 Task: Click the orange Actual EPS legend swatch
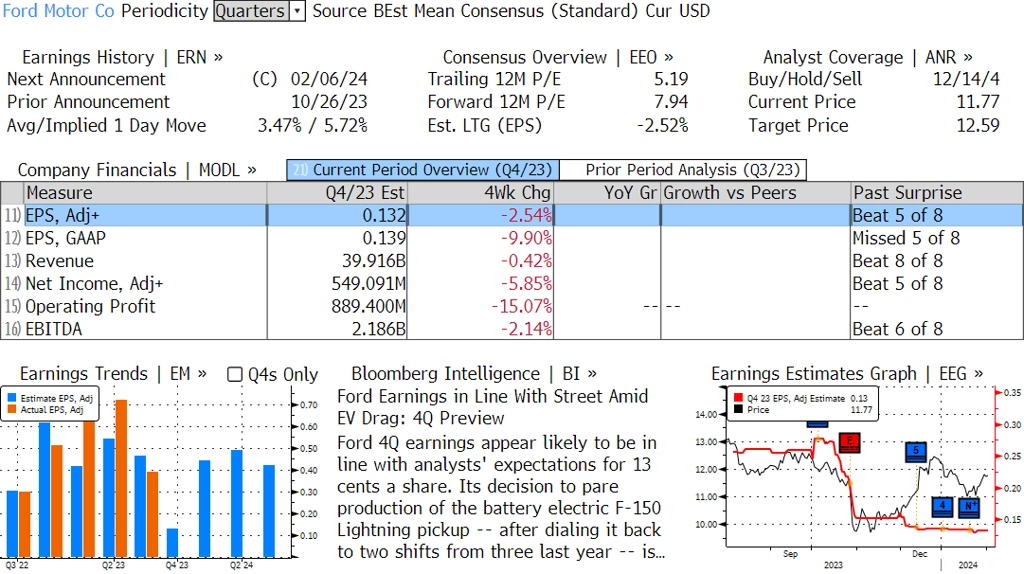pyautogui.click(x=12, y=409)
